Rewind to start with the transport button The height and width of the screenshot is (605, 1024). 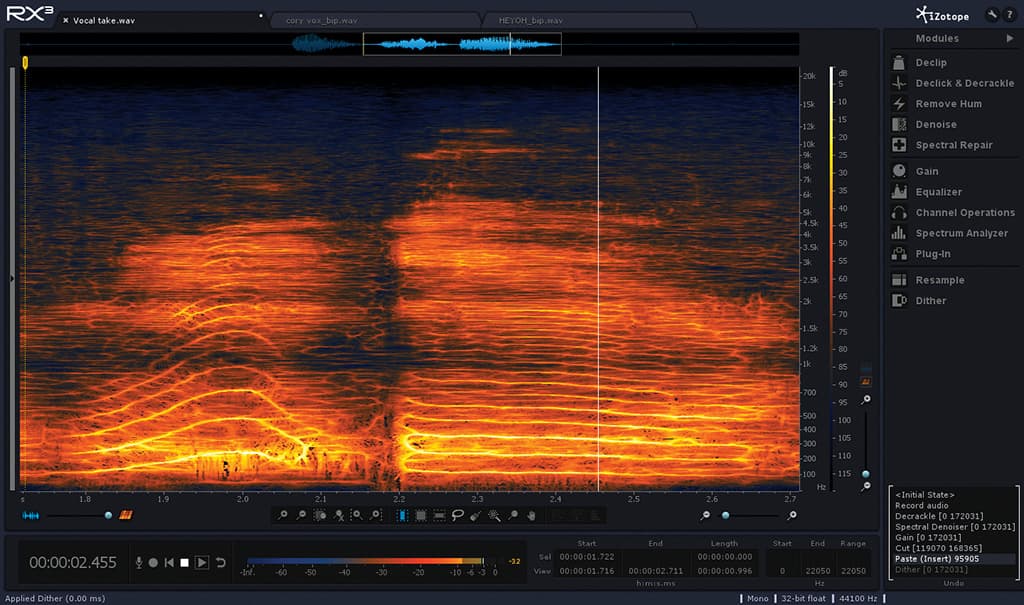[x=169, y=563]
